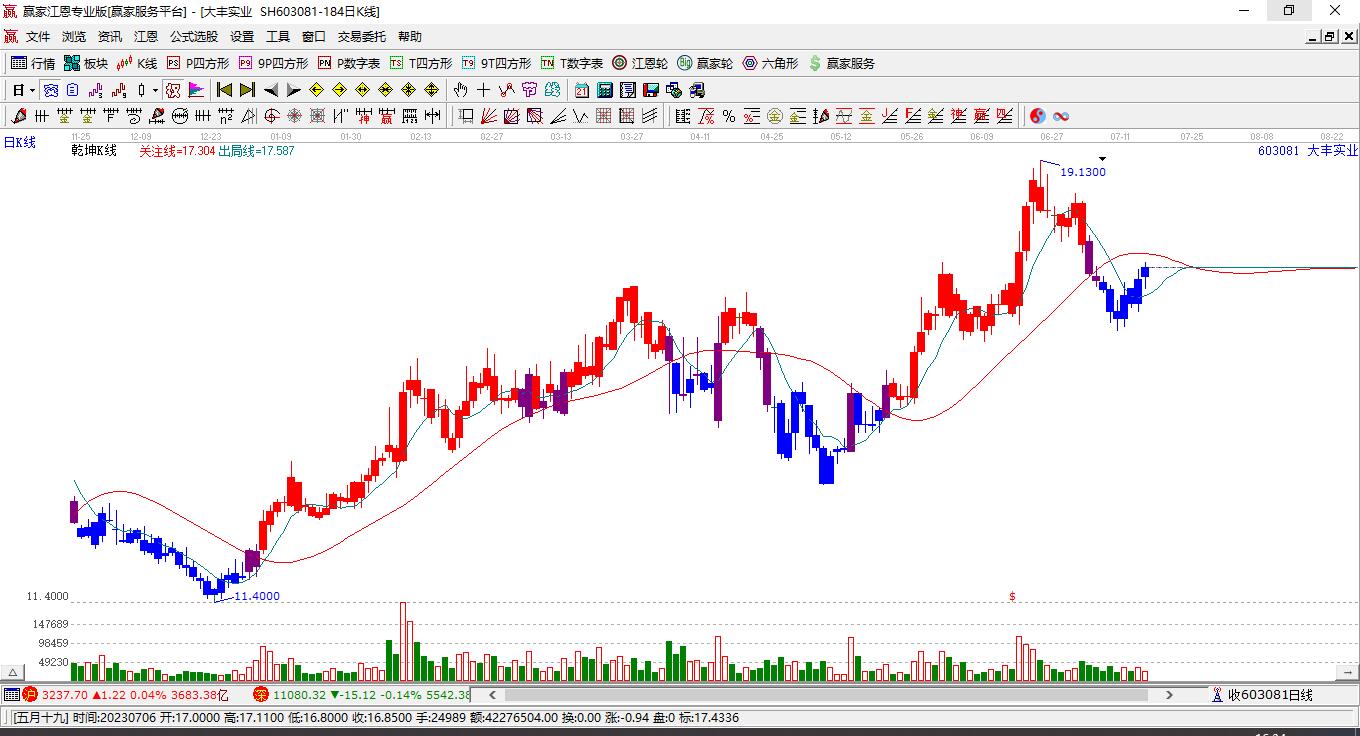Toggle the pink flag indicator icon
The image size is (1360, 736).
196,90
